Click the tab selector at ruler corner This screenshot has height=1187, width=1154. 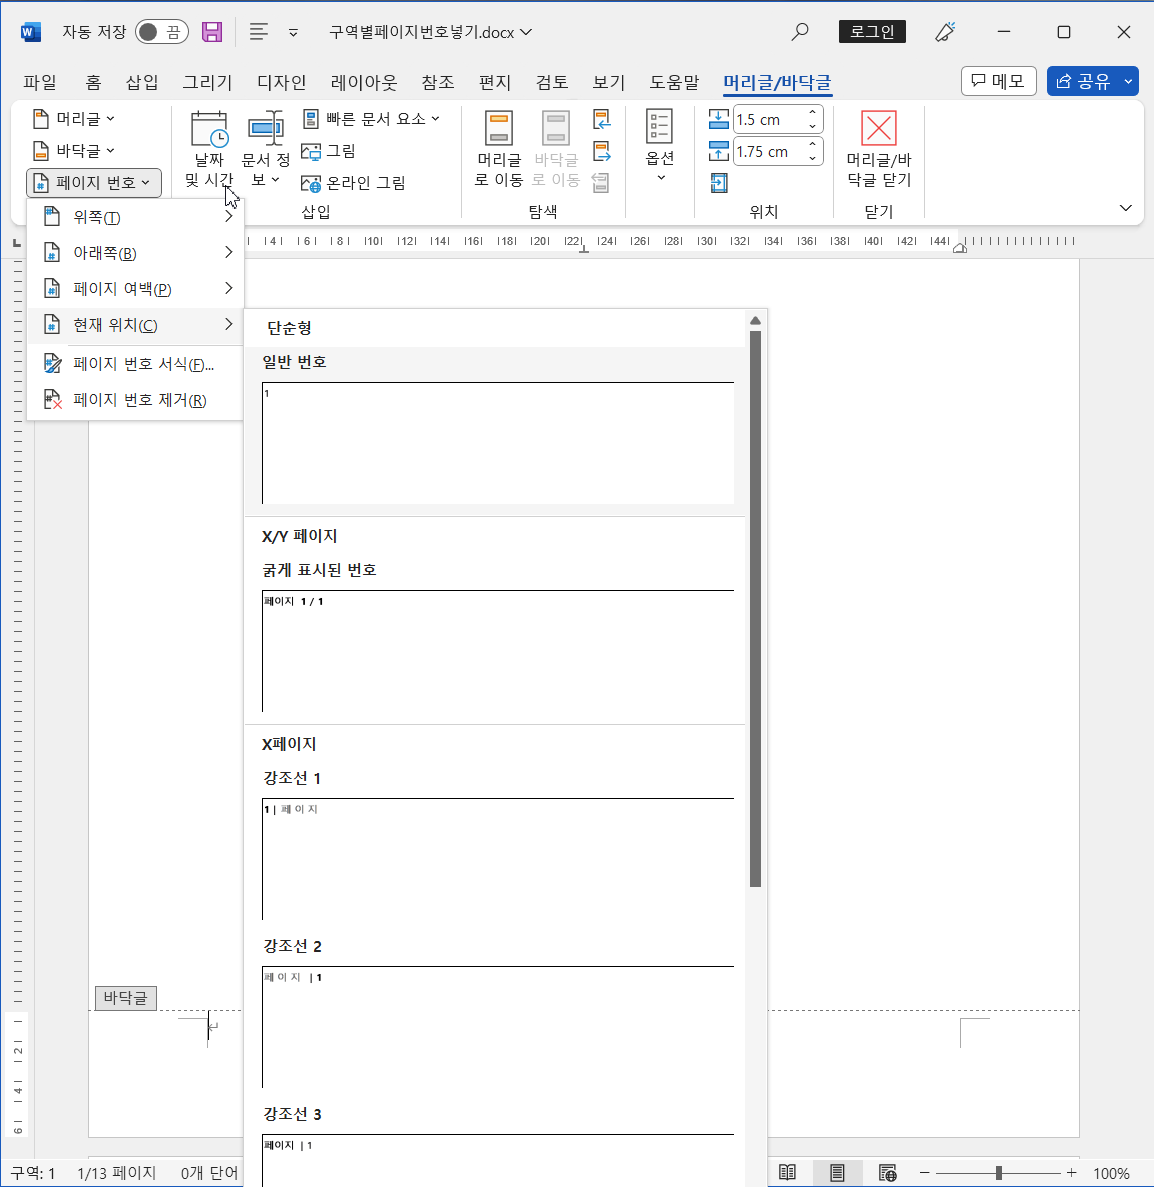(17, 242)
